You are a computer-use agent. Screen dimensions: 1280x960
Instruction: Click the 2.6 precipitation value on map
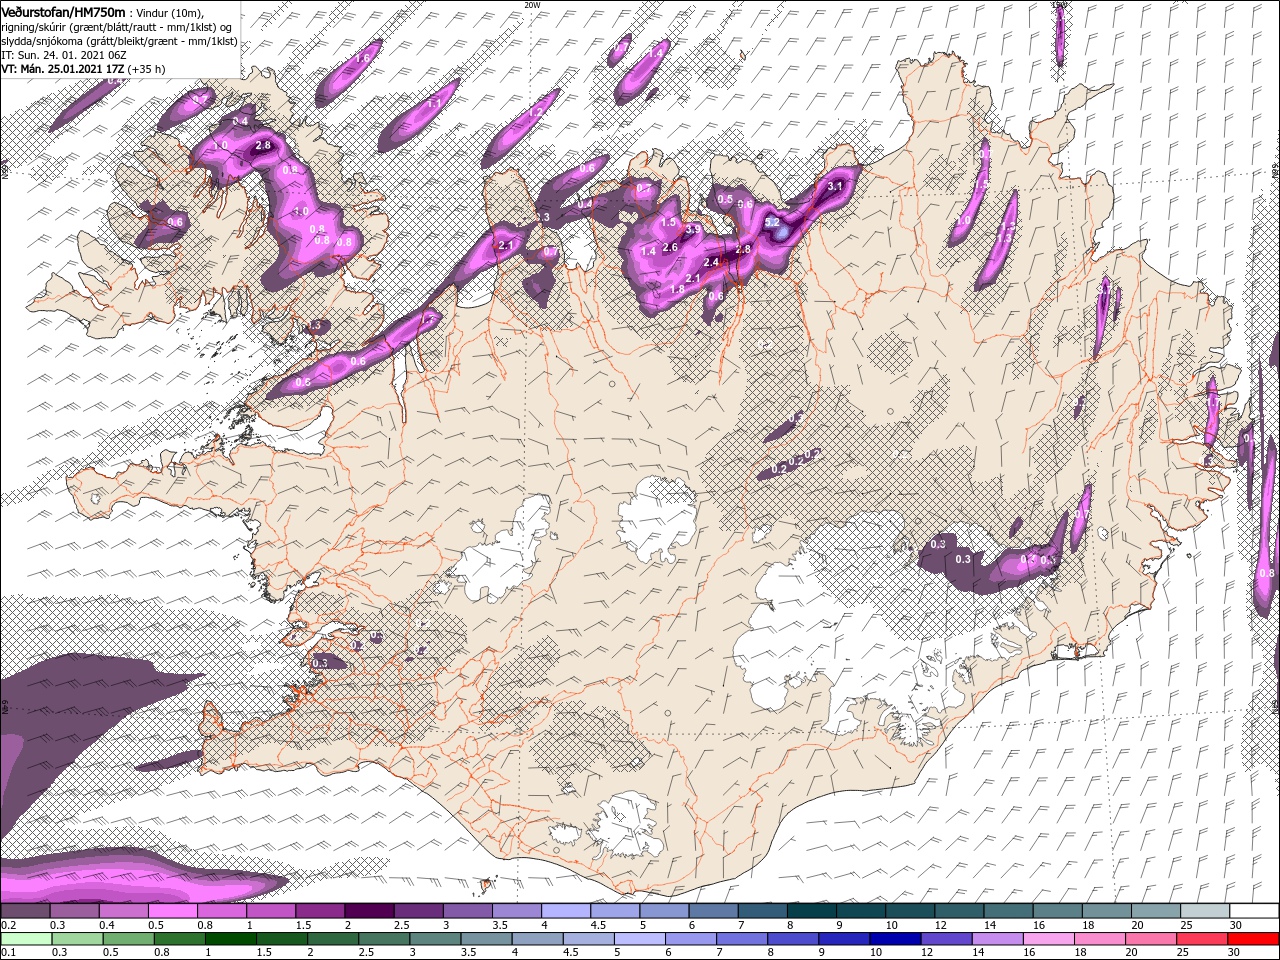click(x=670, y=247)
